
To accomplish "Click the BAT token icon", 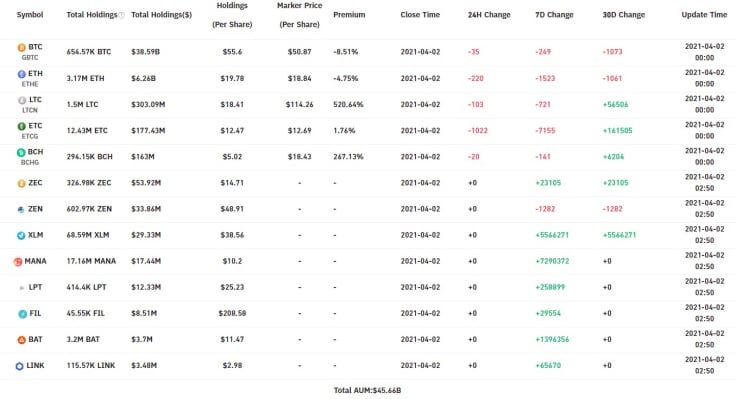I will tap(21, 340).
